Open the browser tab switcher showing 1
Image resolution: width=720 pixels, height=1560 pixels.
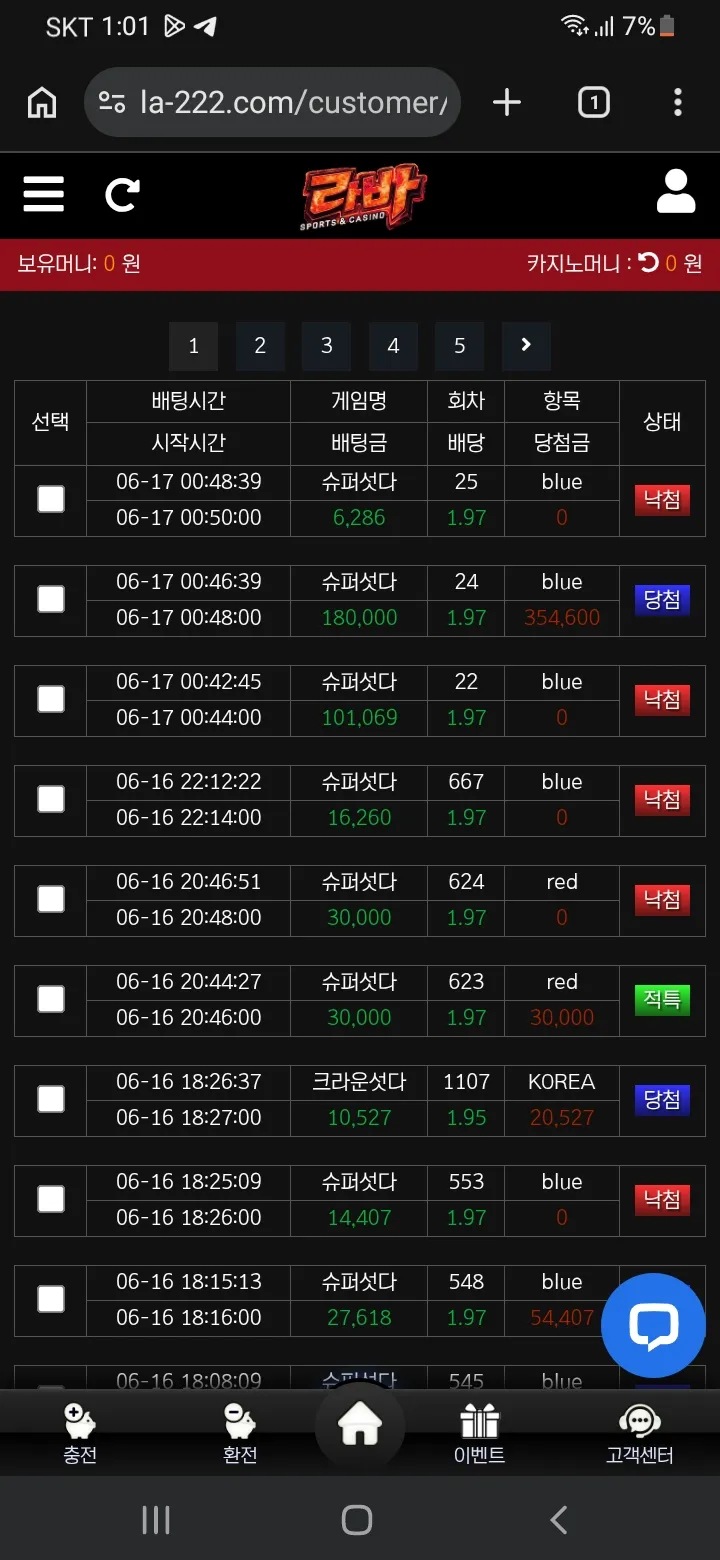pos(594,102)
